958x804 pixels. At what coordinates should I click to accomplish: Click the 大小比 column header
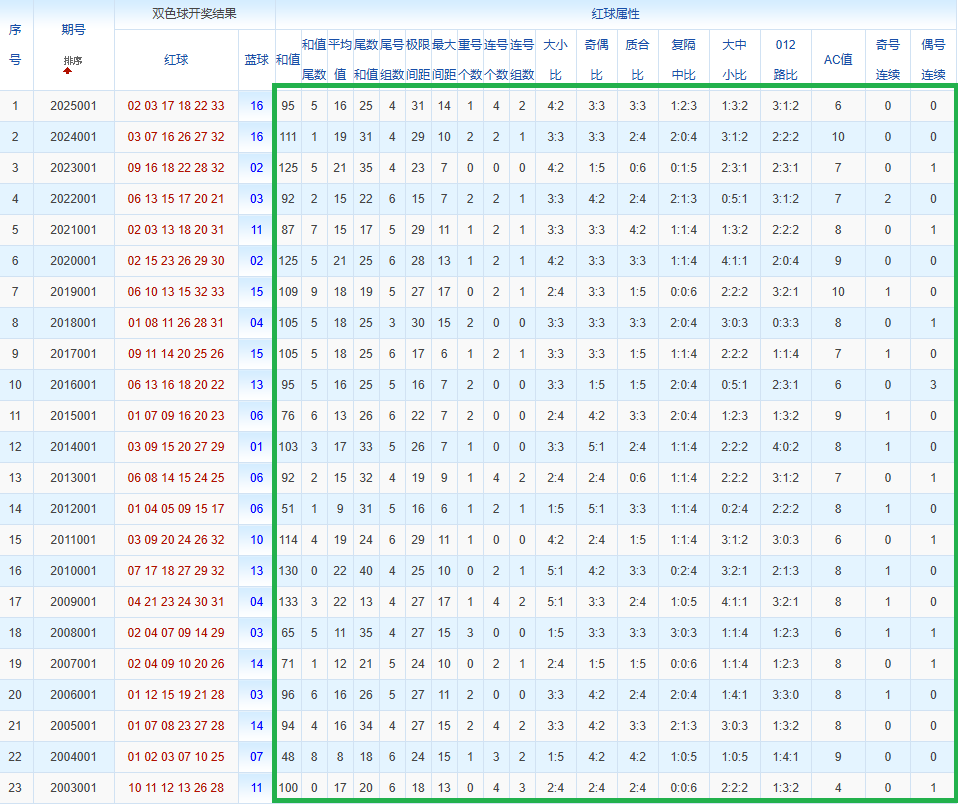click(554, 59)
